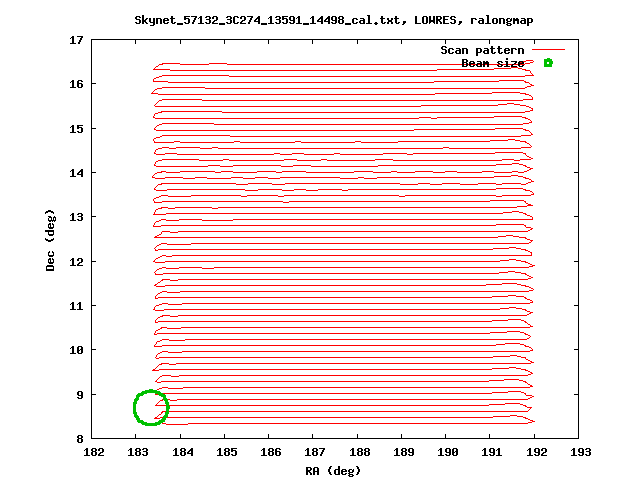Screen dimensions: 640x480
Task: Click the RA axis tick label 182
Action: [x=94, y=452]
